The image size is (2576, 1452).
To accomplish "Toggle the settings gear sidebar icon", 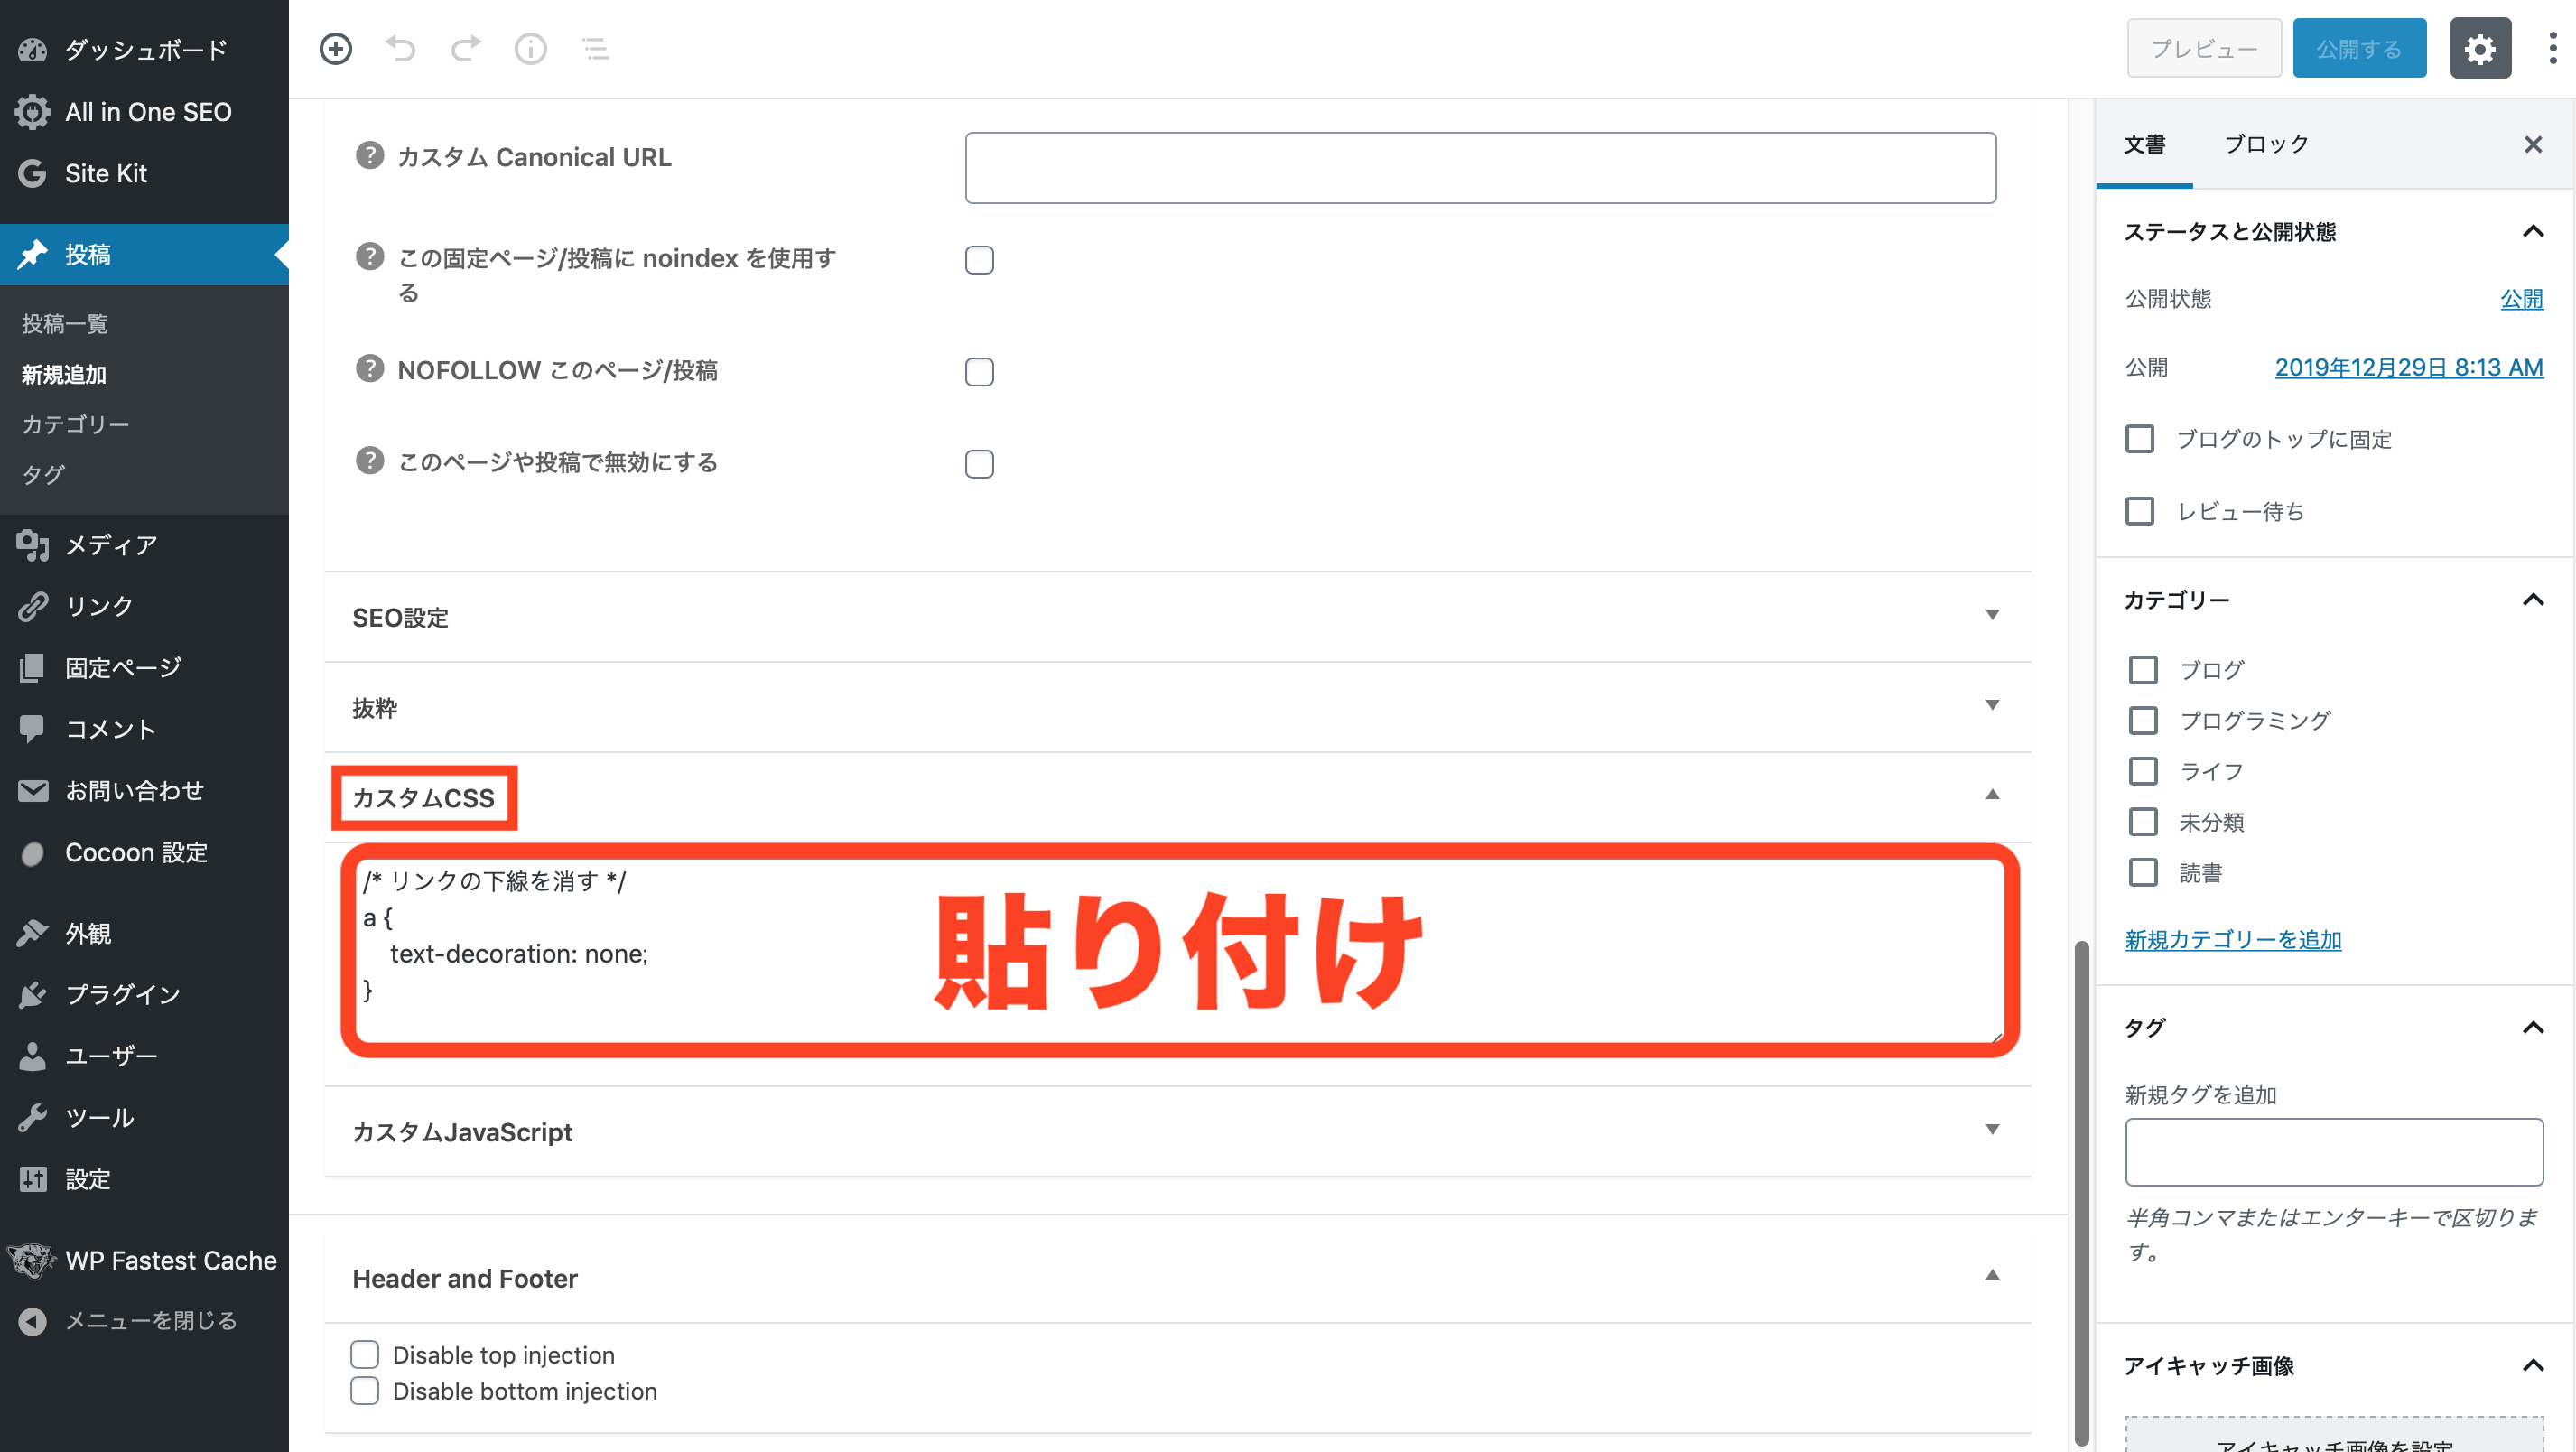I will coord(2480,48).
